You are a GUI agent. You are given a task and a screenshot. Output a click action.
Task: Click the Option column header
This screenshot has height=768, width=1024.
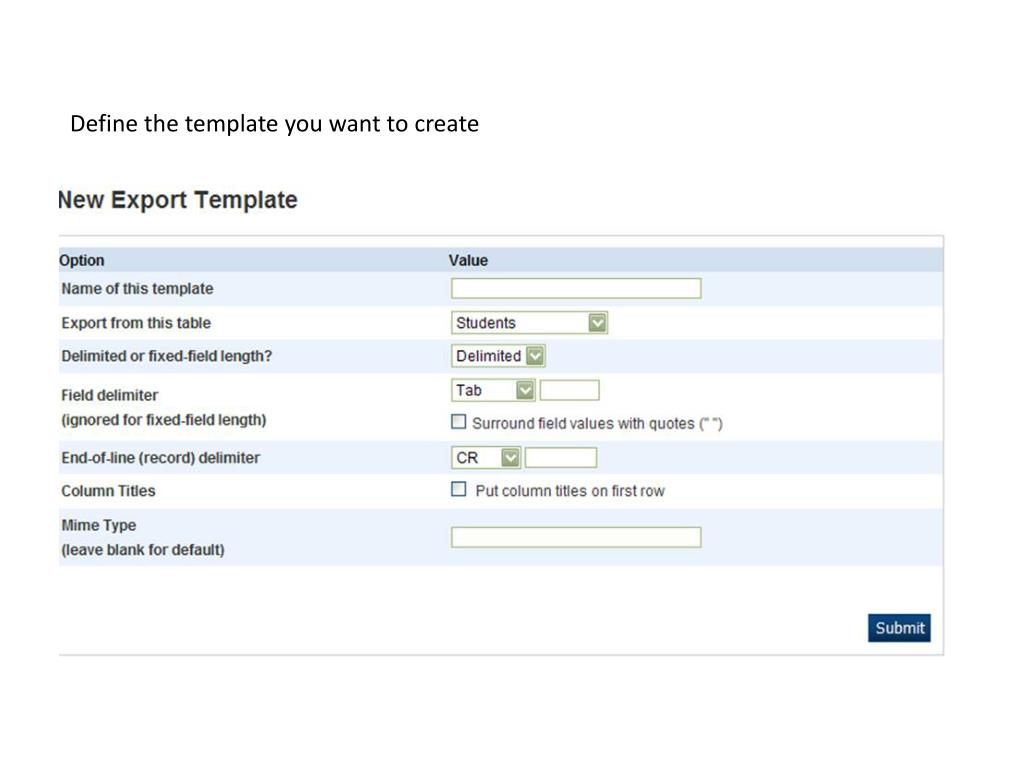point(82,260)
